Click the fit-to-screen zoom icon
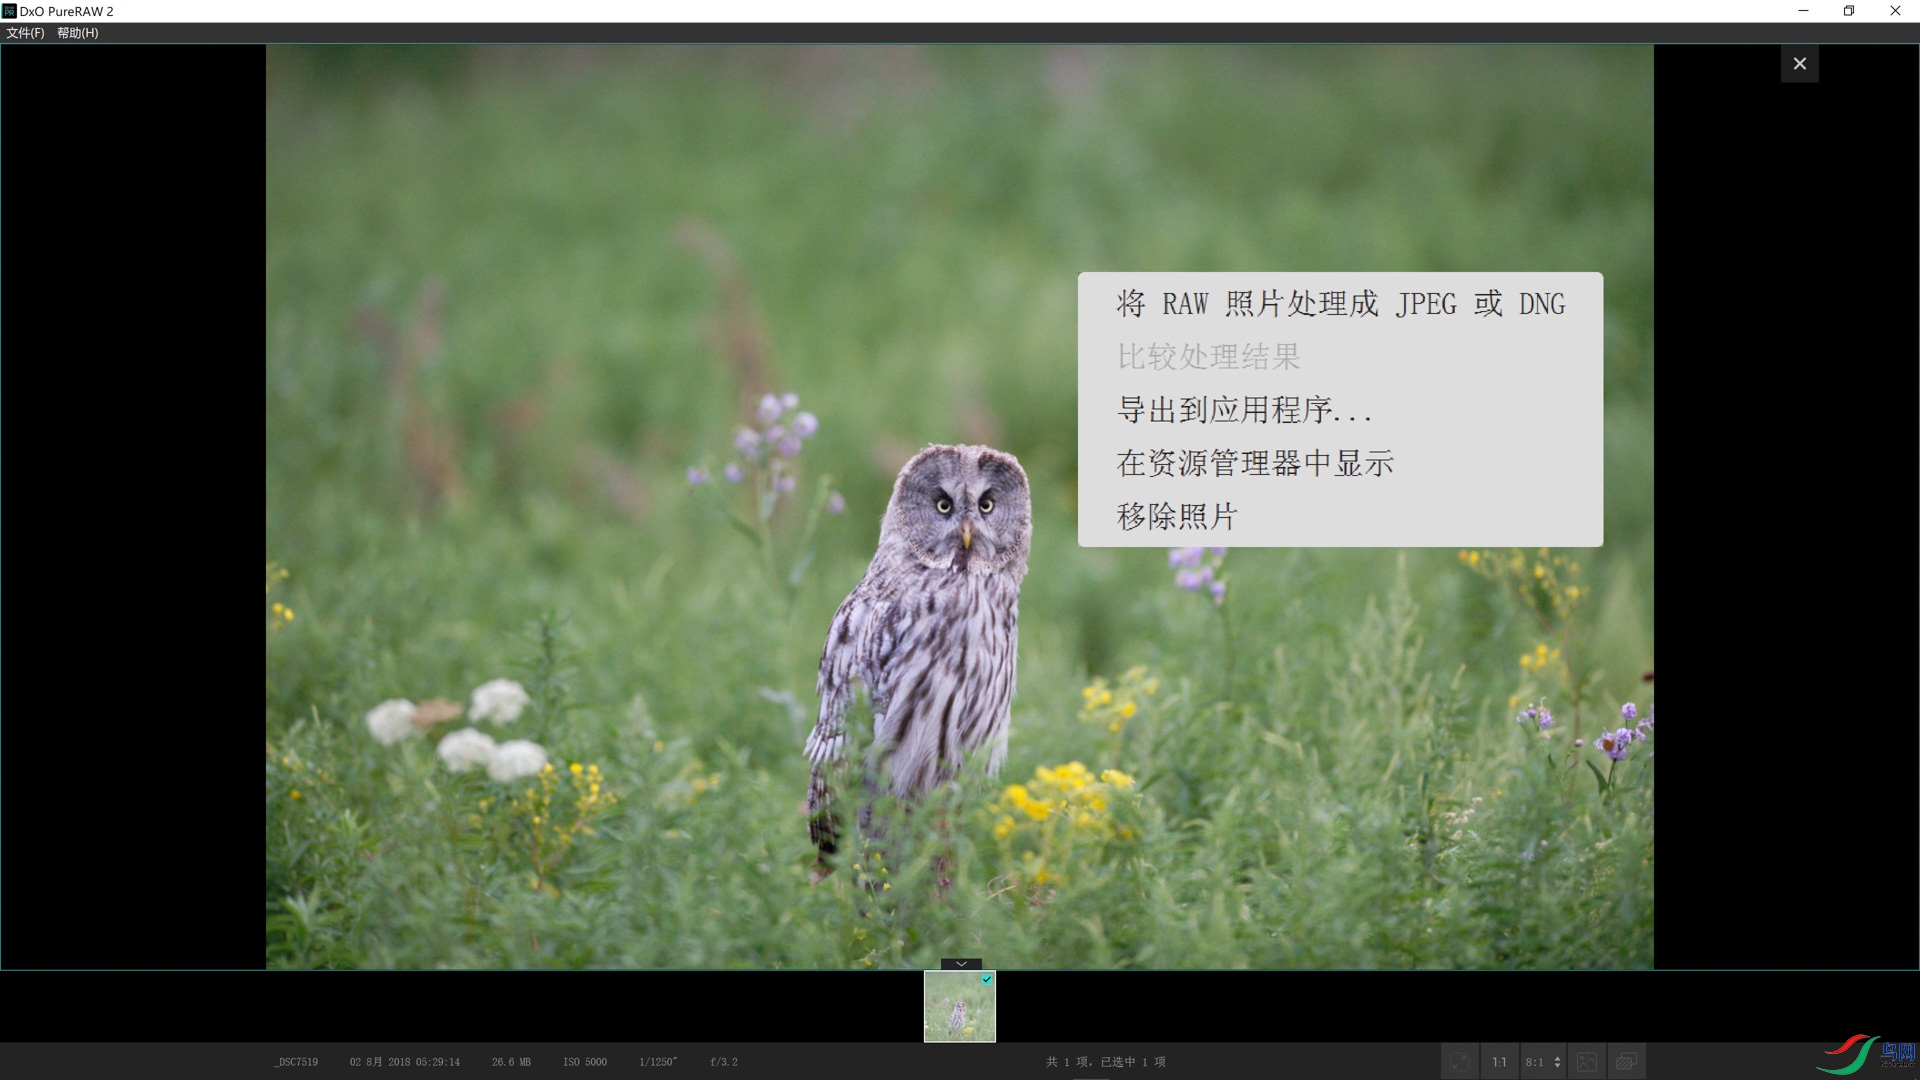Screen dimensions: 1920x1080 pyautogui.click(x=1460, y=1062)
